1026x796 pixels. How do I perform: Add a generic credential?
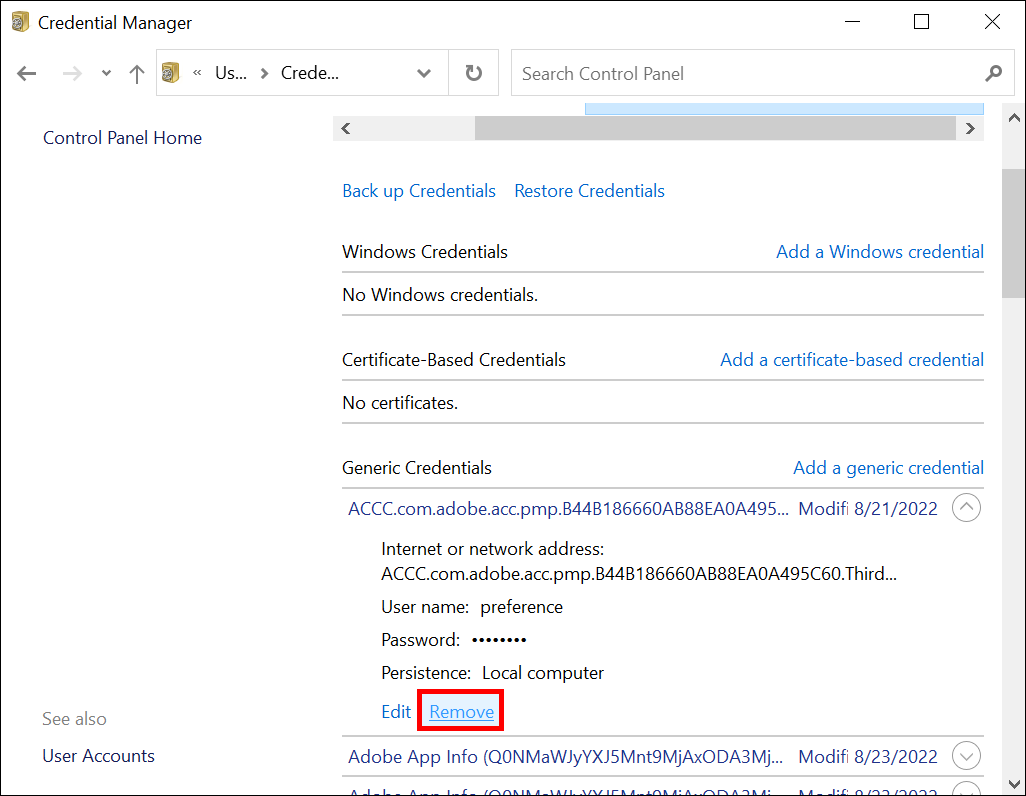pos(889,468)
